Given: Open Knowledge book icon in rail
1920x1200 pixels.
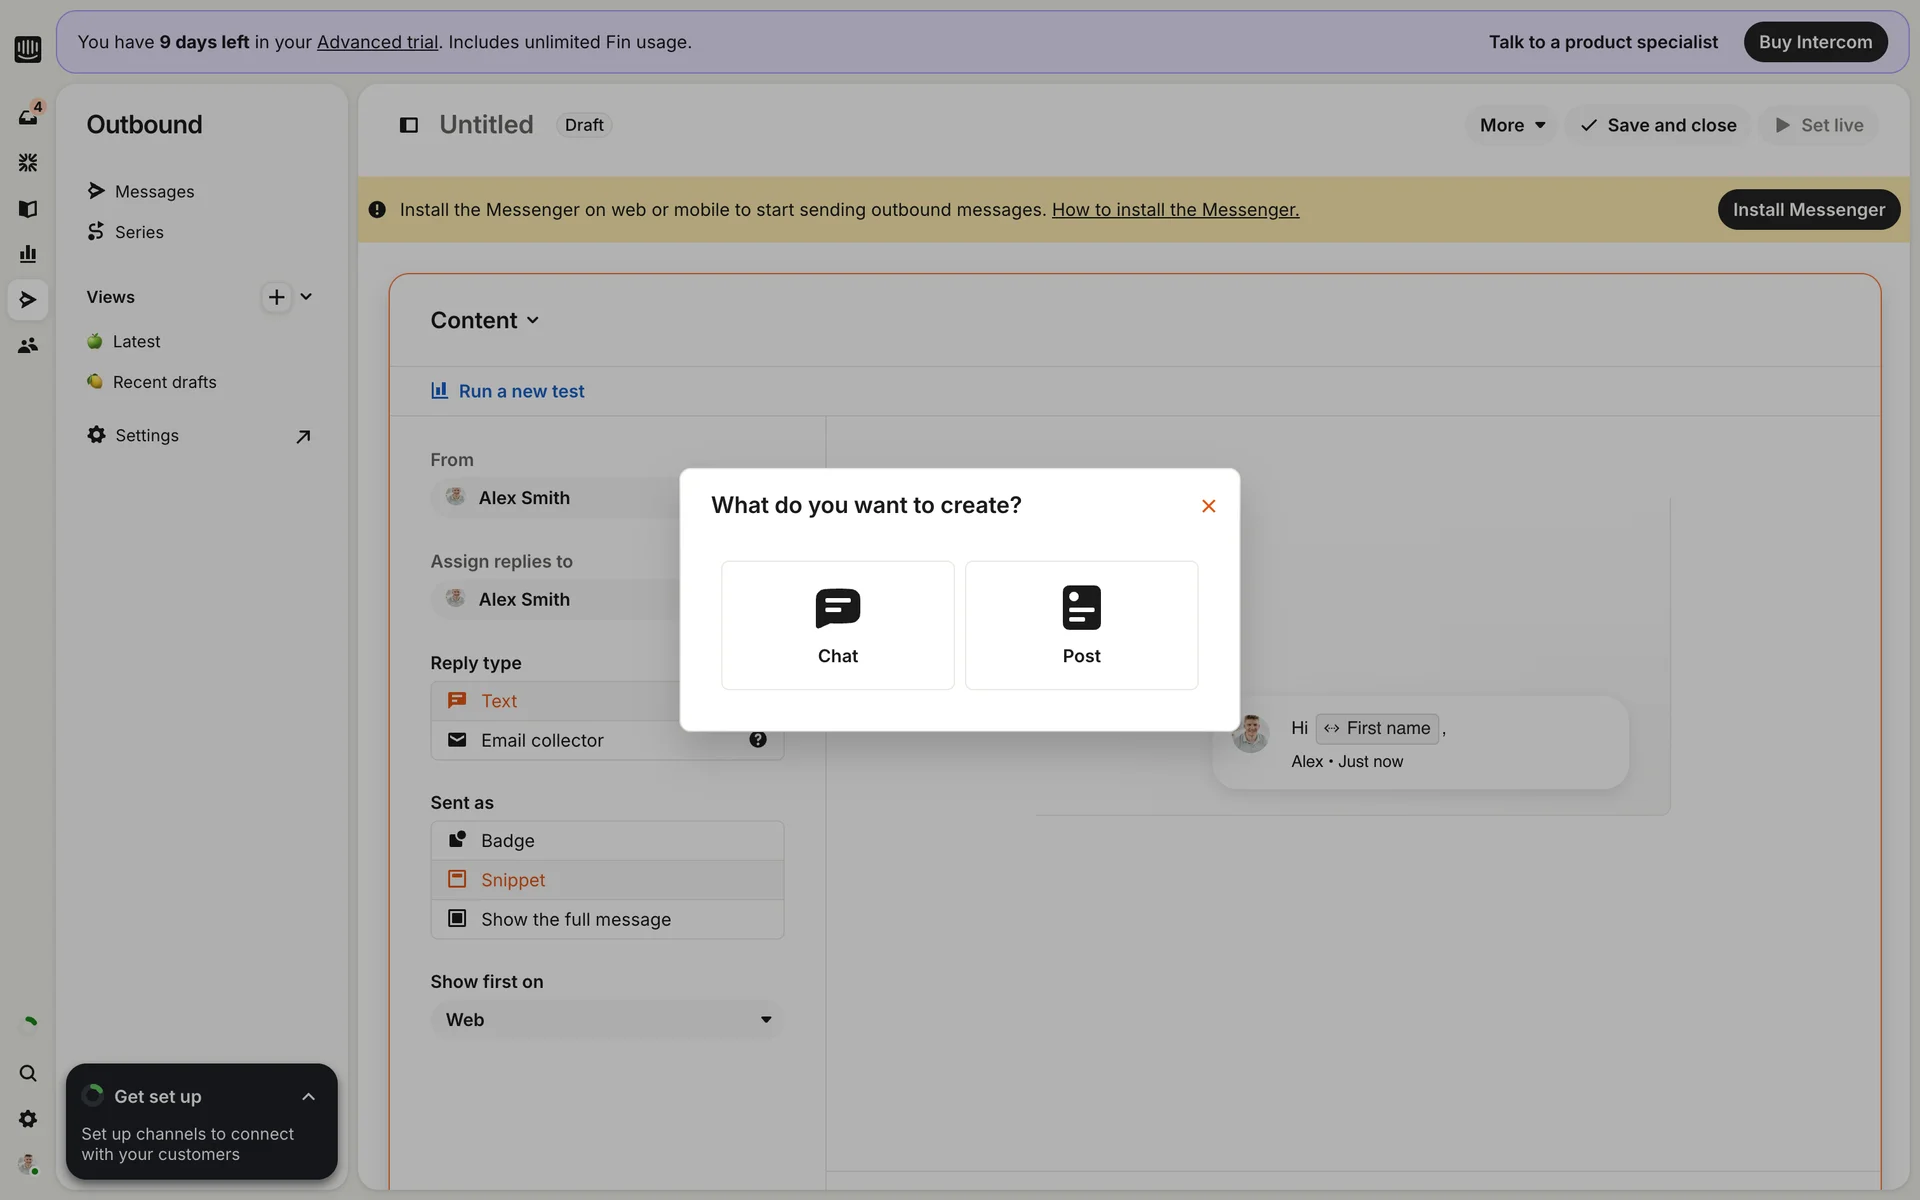Looking at the screenshot, I should click(28, 209).
